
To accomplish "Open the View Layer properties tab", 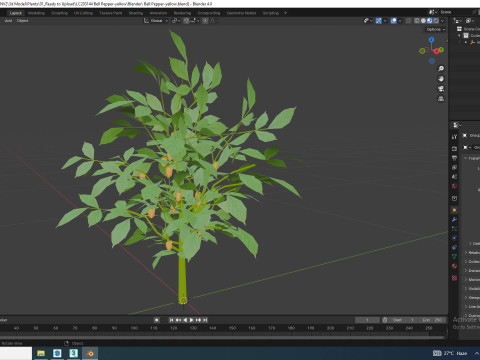I will (x=454, y=167).
